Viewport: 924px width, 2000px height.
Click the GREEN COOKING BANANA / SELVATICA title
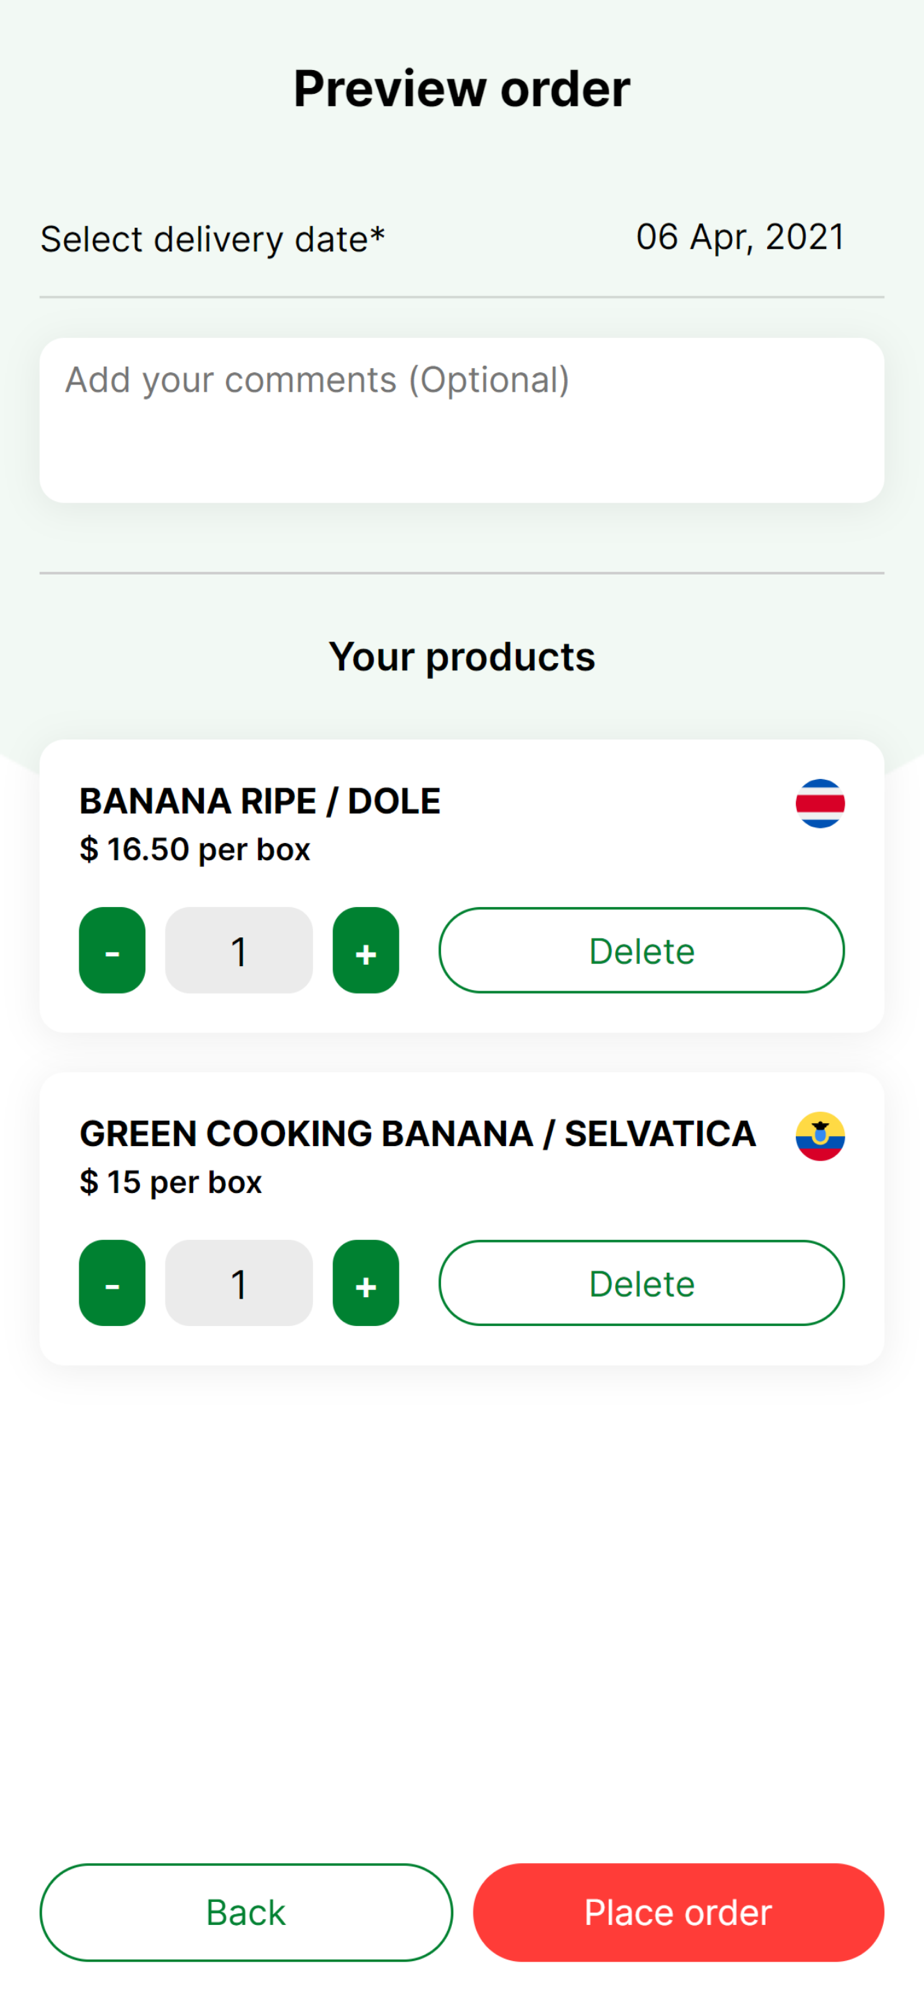(417, 1134)
